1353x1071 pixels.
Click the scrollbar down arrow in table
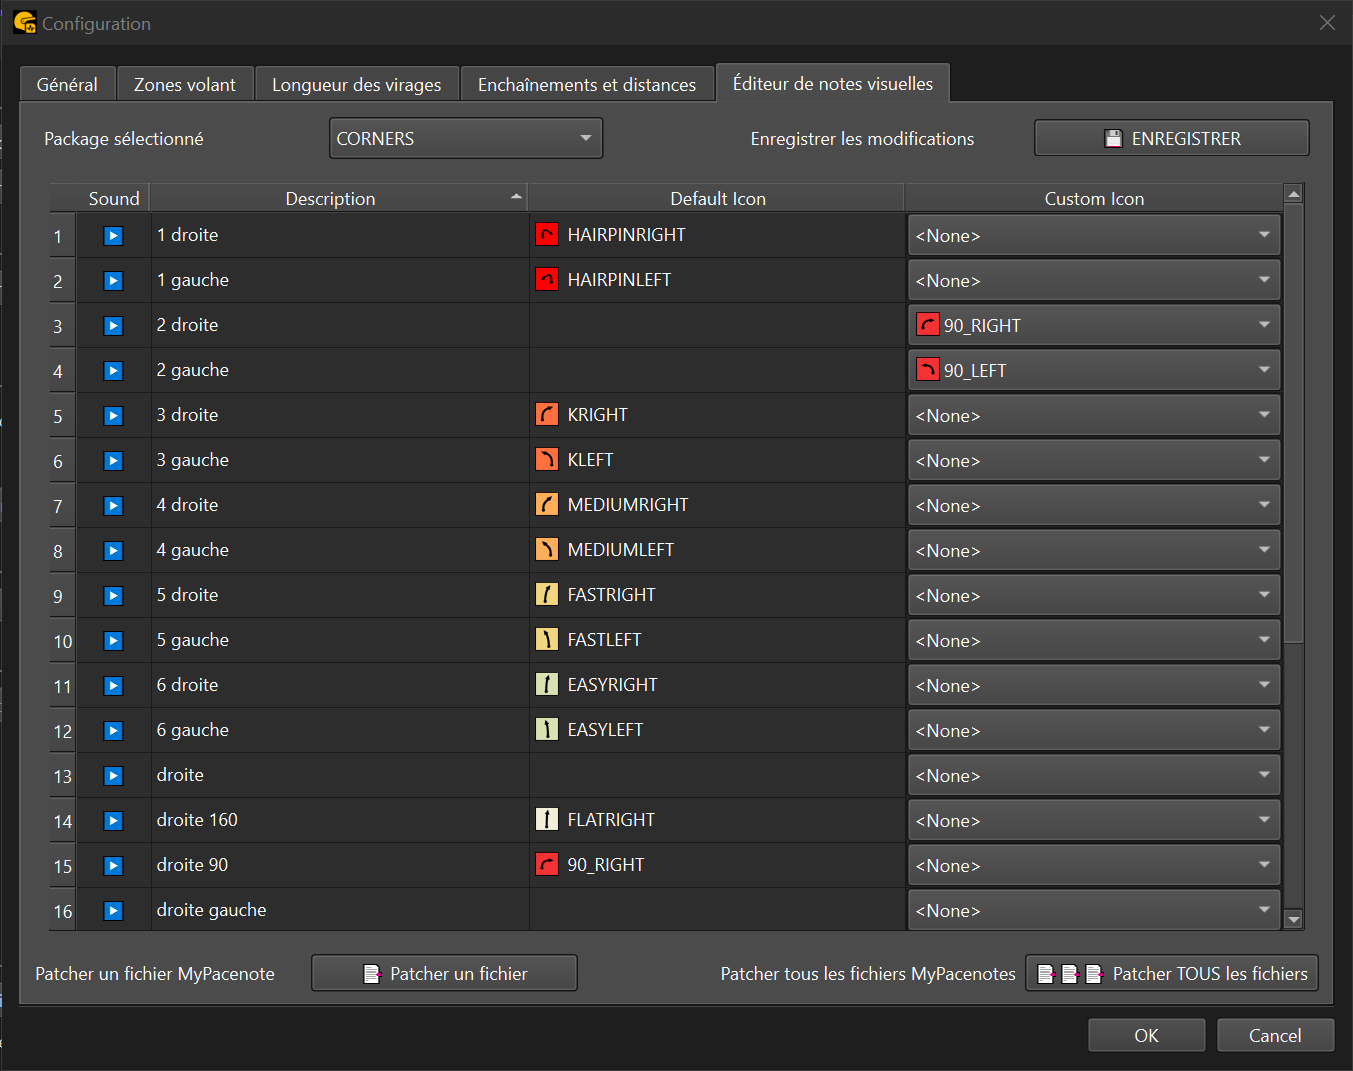(1293, 919)
